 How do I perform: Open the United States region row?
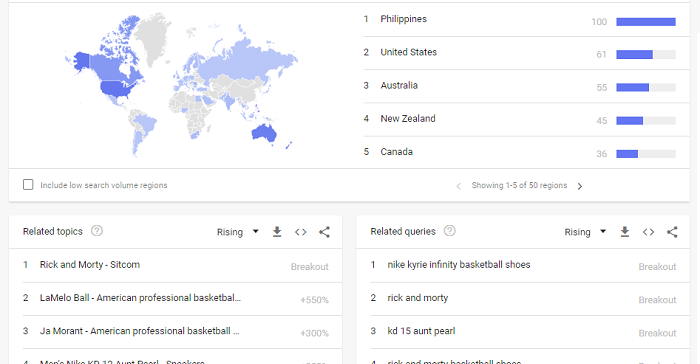[526, 53]
